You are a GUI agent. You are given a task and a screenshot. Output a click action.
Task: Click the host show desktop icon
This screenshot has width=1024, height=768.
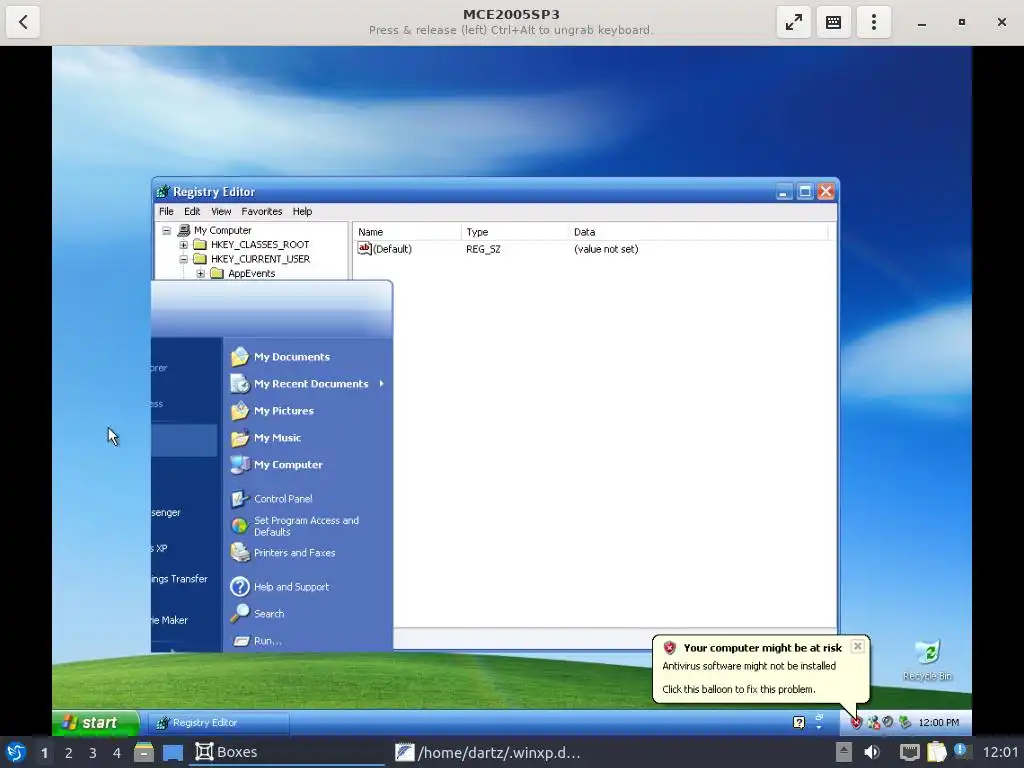point(172,753)
